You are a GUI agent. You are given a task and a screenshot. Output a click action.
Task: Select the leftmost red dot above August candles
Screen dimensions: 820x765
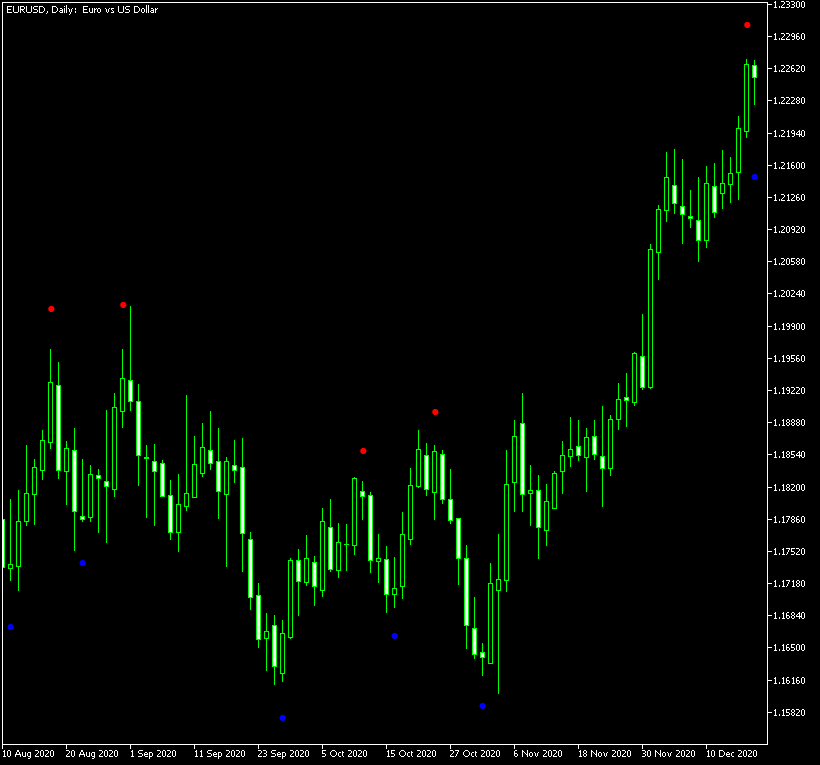coord(51,309)
